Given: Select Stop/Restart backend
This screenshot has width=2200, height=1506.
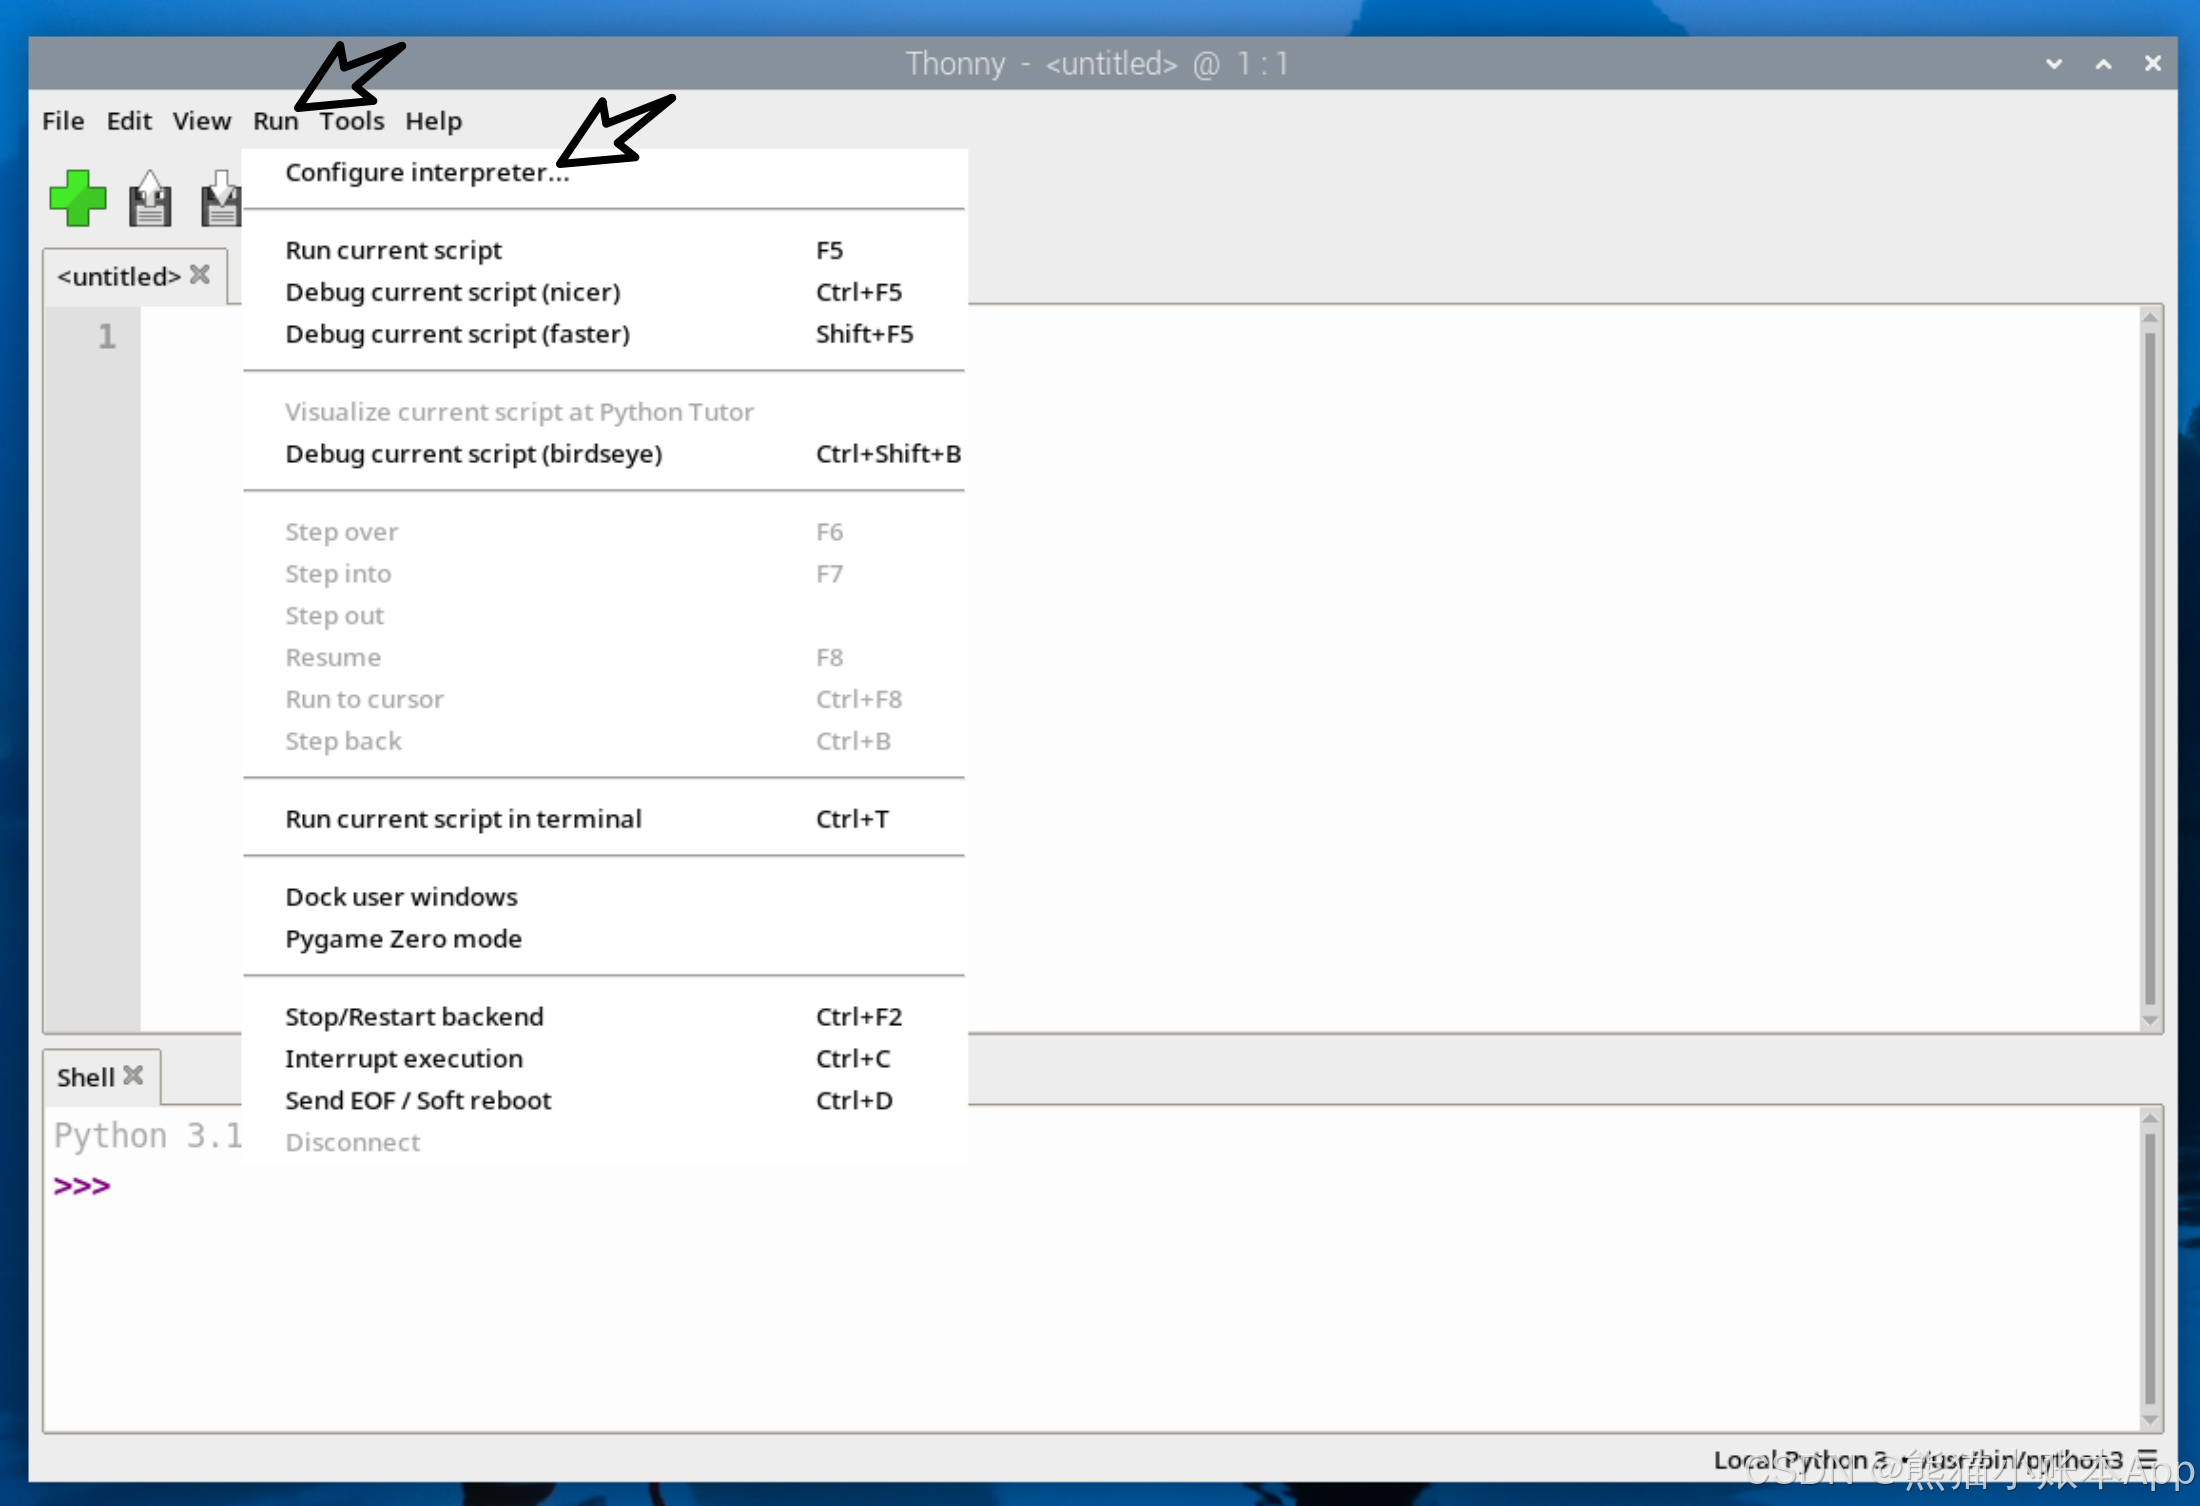Looking at the screenshot, I should [604, 1017].
